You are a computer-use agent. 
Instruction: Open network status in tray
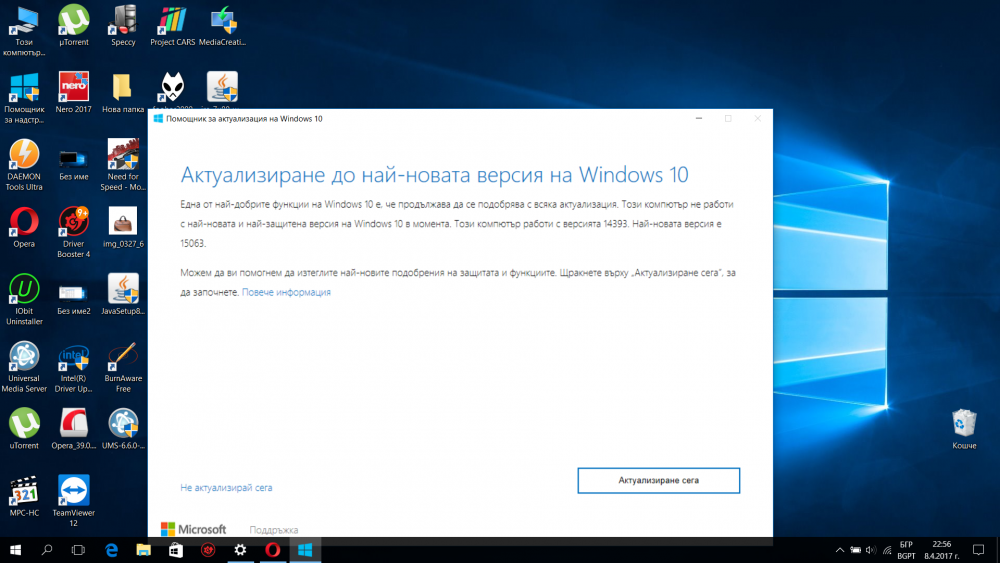(887, 550)
